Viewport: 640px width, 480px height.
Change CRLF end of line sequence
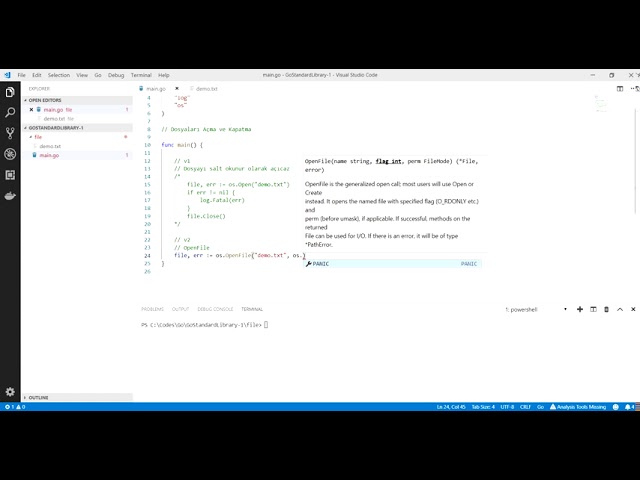coord(525,407)
